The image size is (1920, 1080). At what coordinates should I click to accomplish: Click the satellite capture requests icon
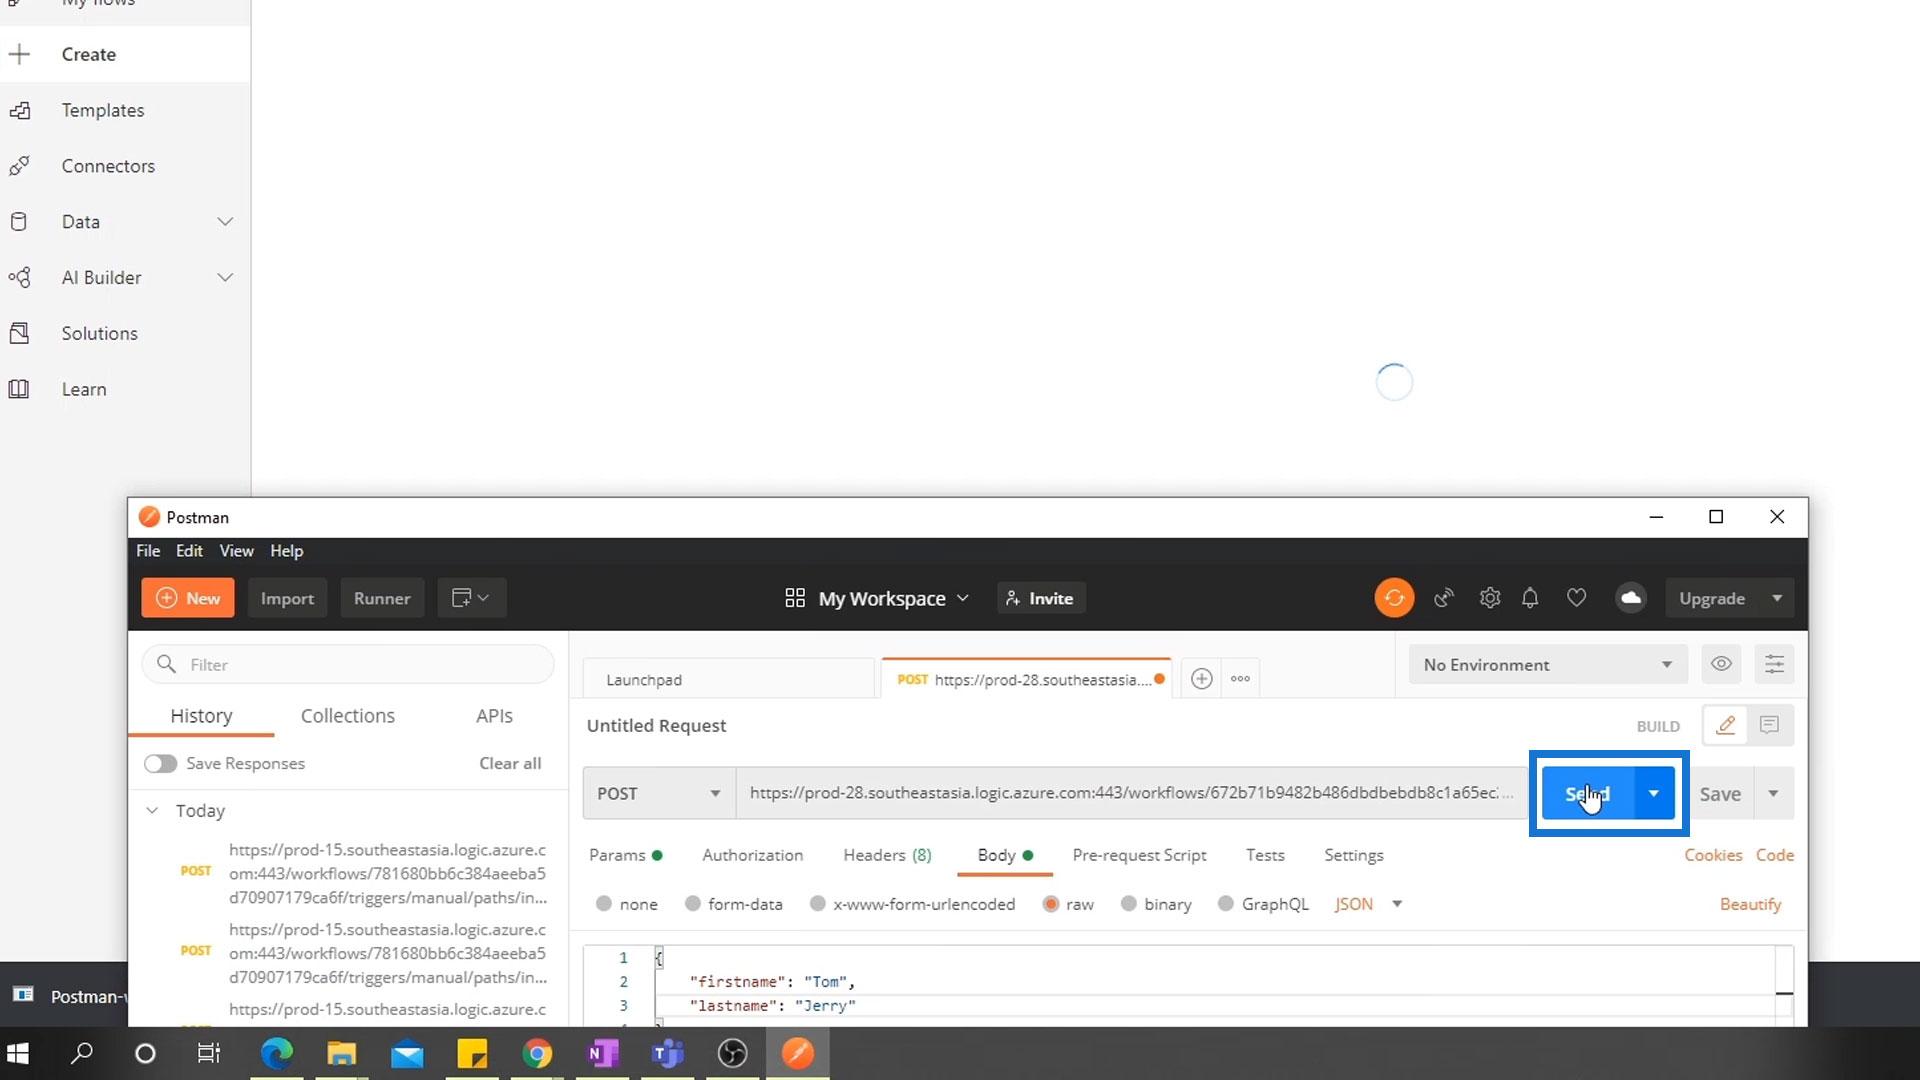[1443, 598]
